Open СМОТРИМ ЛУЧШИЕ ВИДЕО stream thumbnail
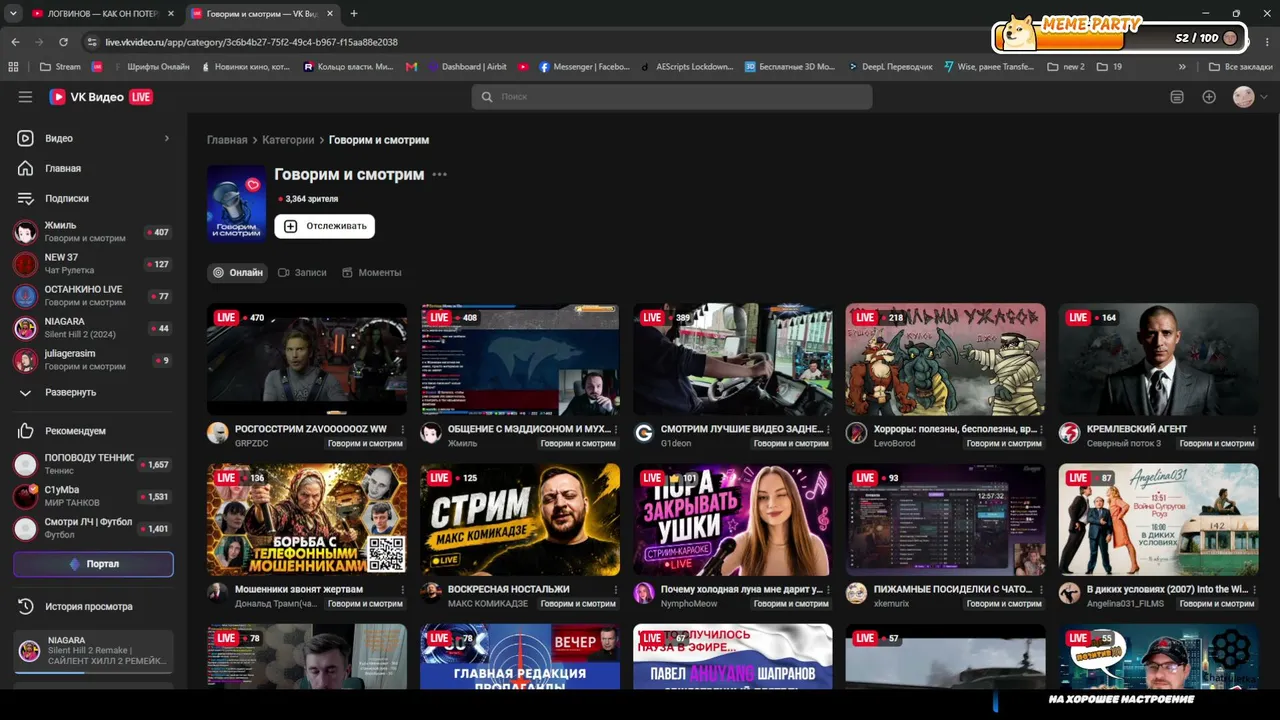This screenshot has height=720, width=1280. 733,359
